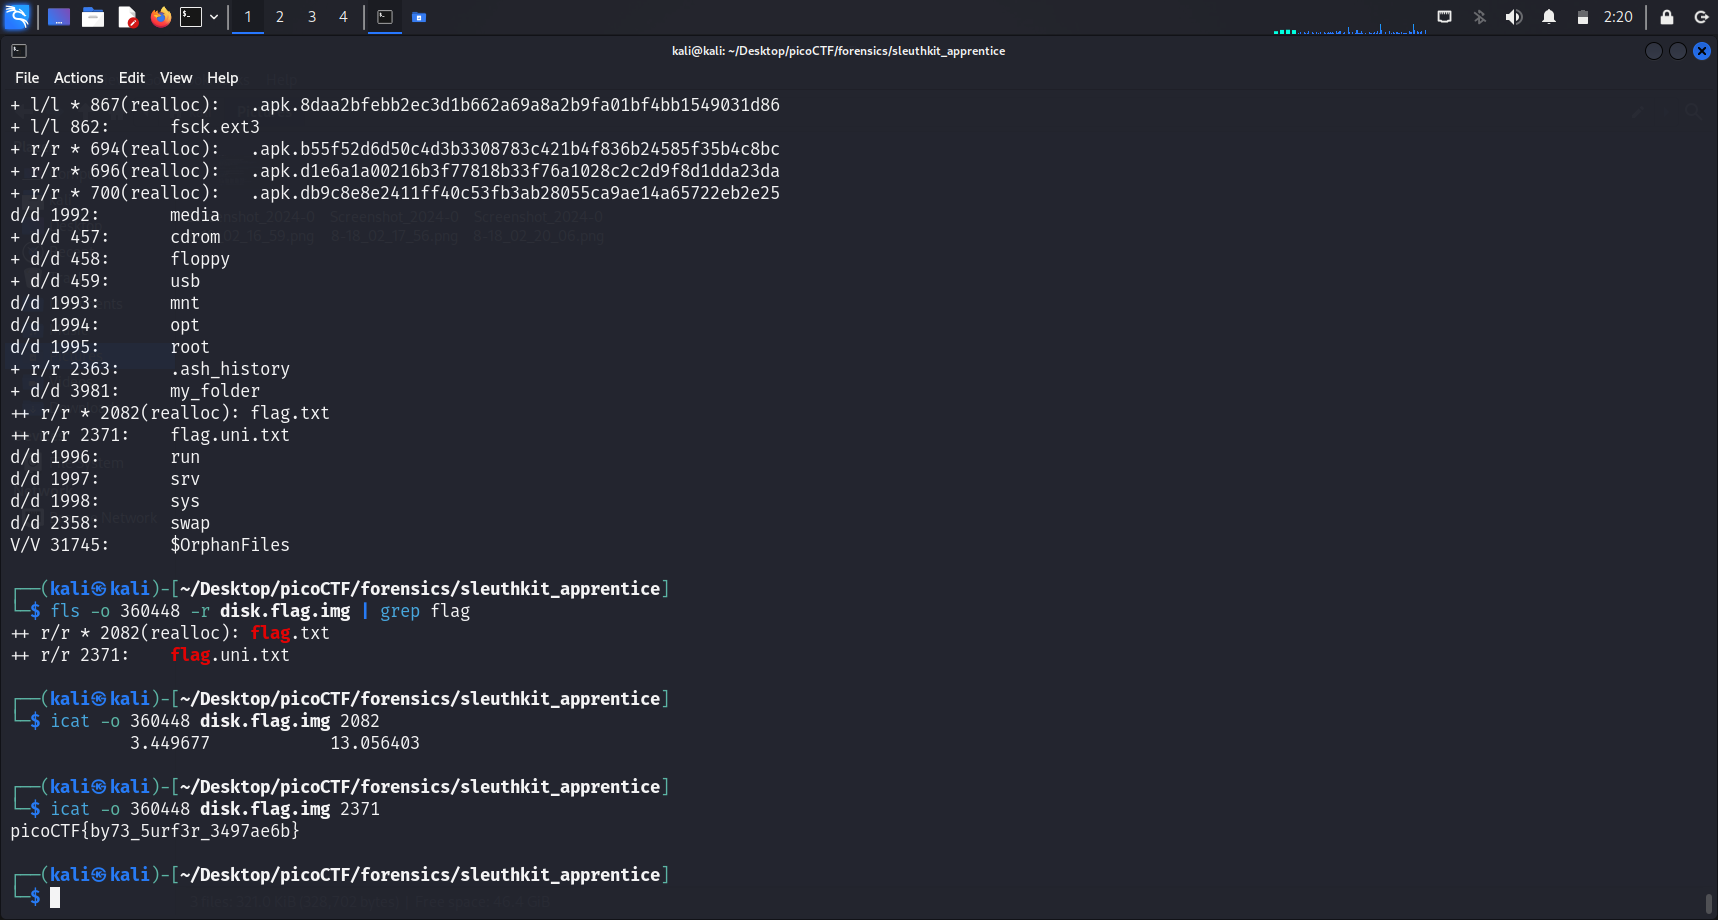This screenshot has width=1718, height=920.
Task: Switch to workspace 2
Action: click(280, 17)
